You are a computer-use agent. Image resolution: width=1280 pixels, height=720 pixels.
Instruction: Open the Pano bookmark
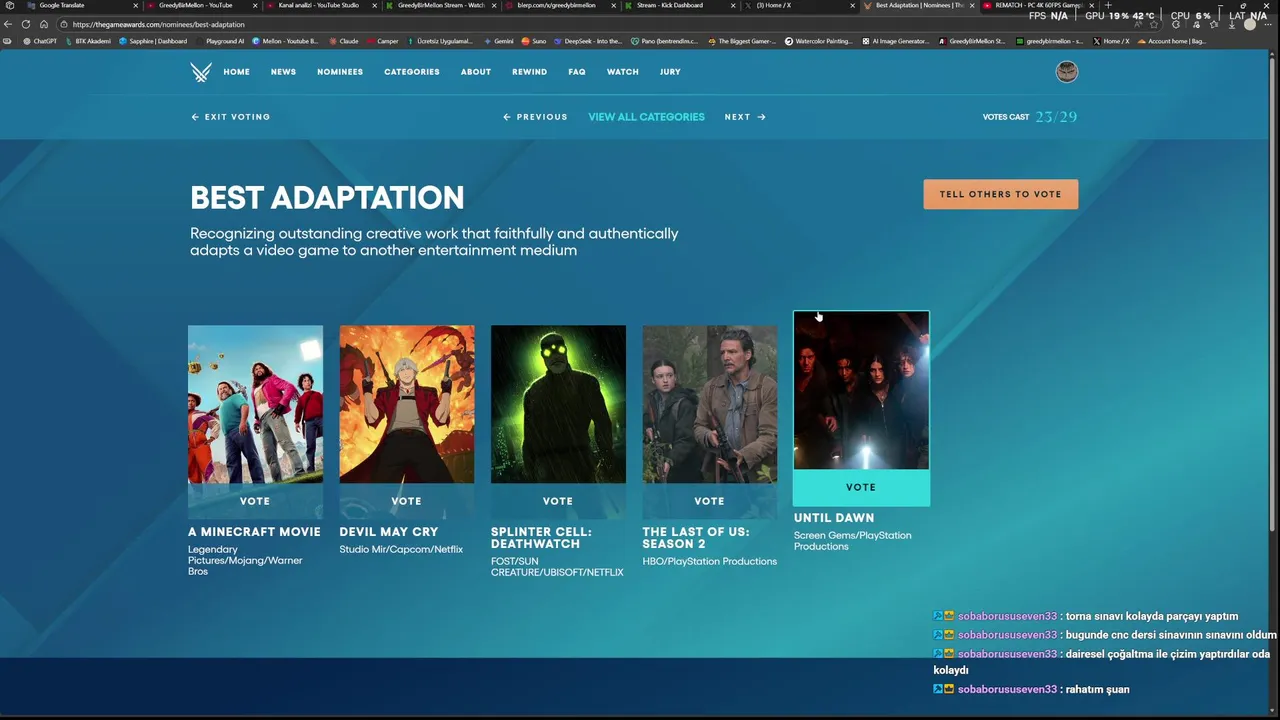coord(666,41)
